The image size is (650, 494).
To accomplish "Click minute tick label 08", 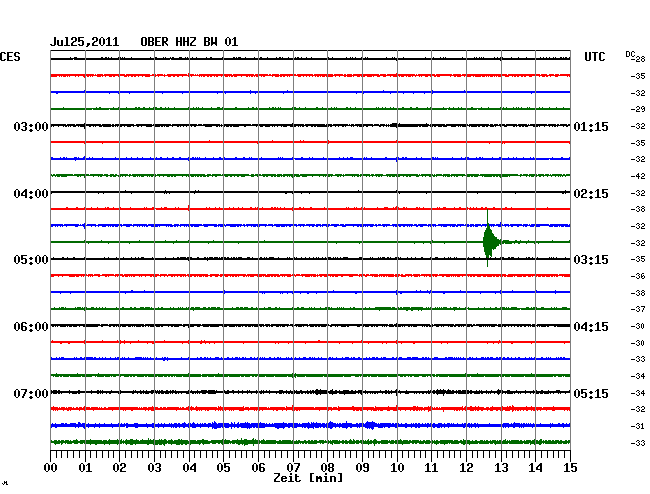I will [x=327, y=467].
